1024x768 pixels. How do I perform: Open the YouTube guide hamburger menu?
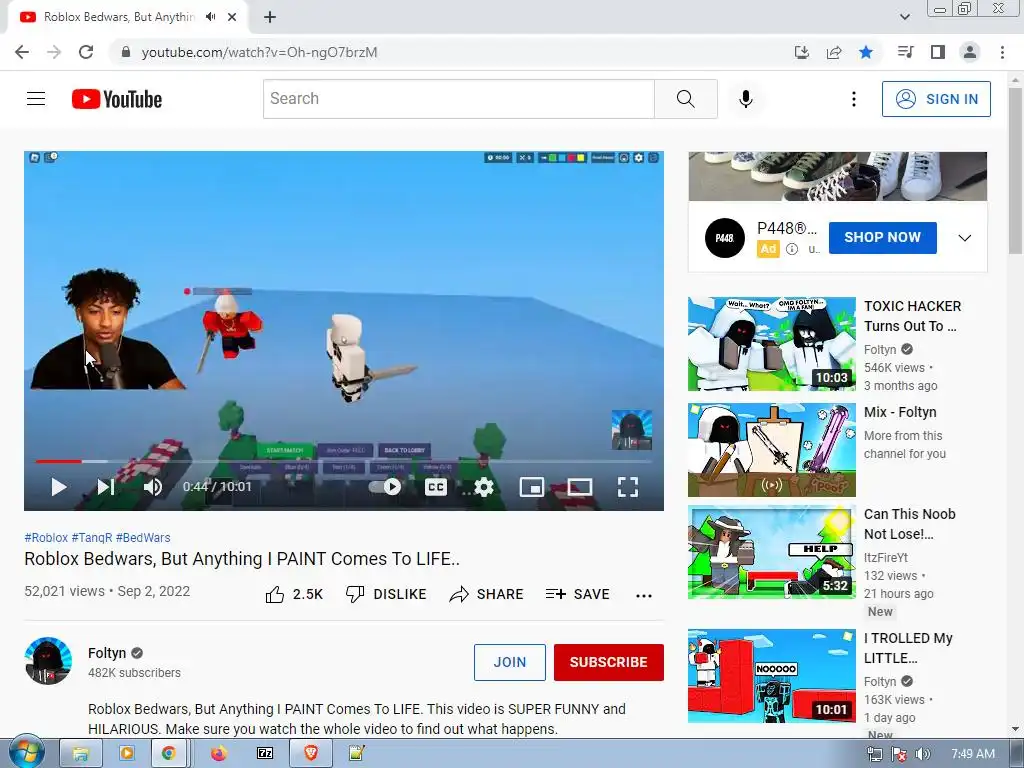[36, 99]
